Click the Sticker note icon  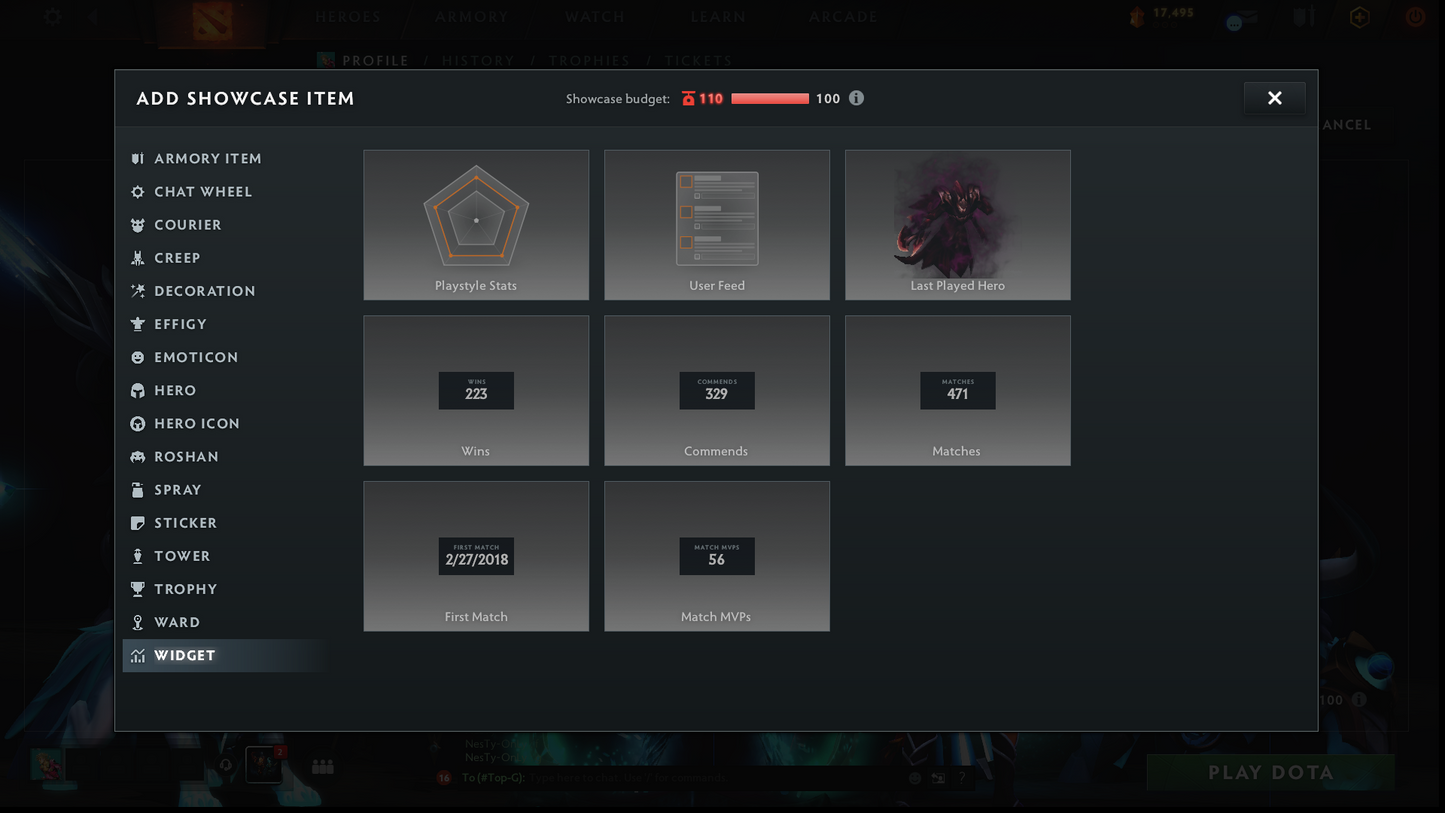[x=138, y=523]
